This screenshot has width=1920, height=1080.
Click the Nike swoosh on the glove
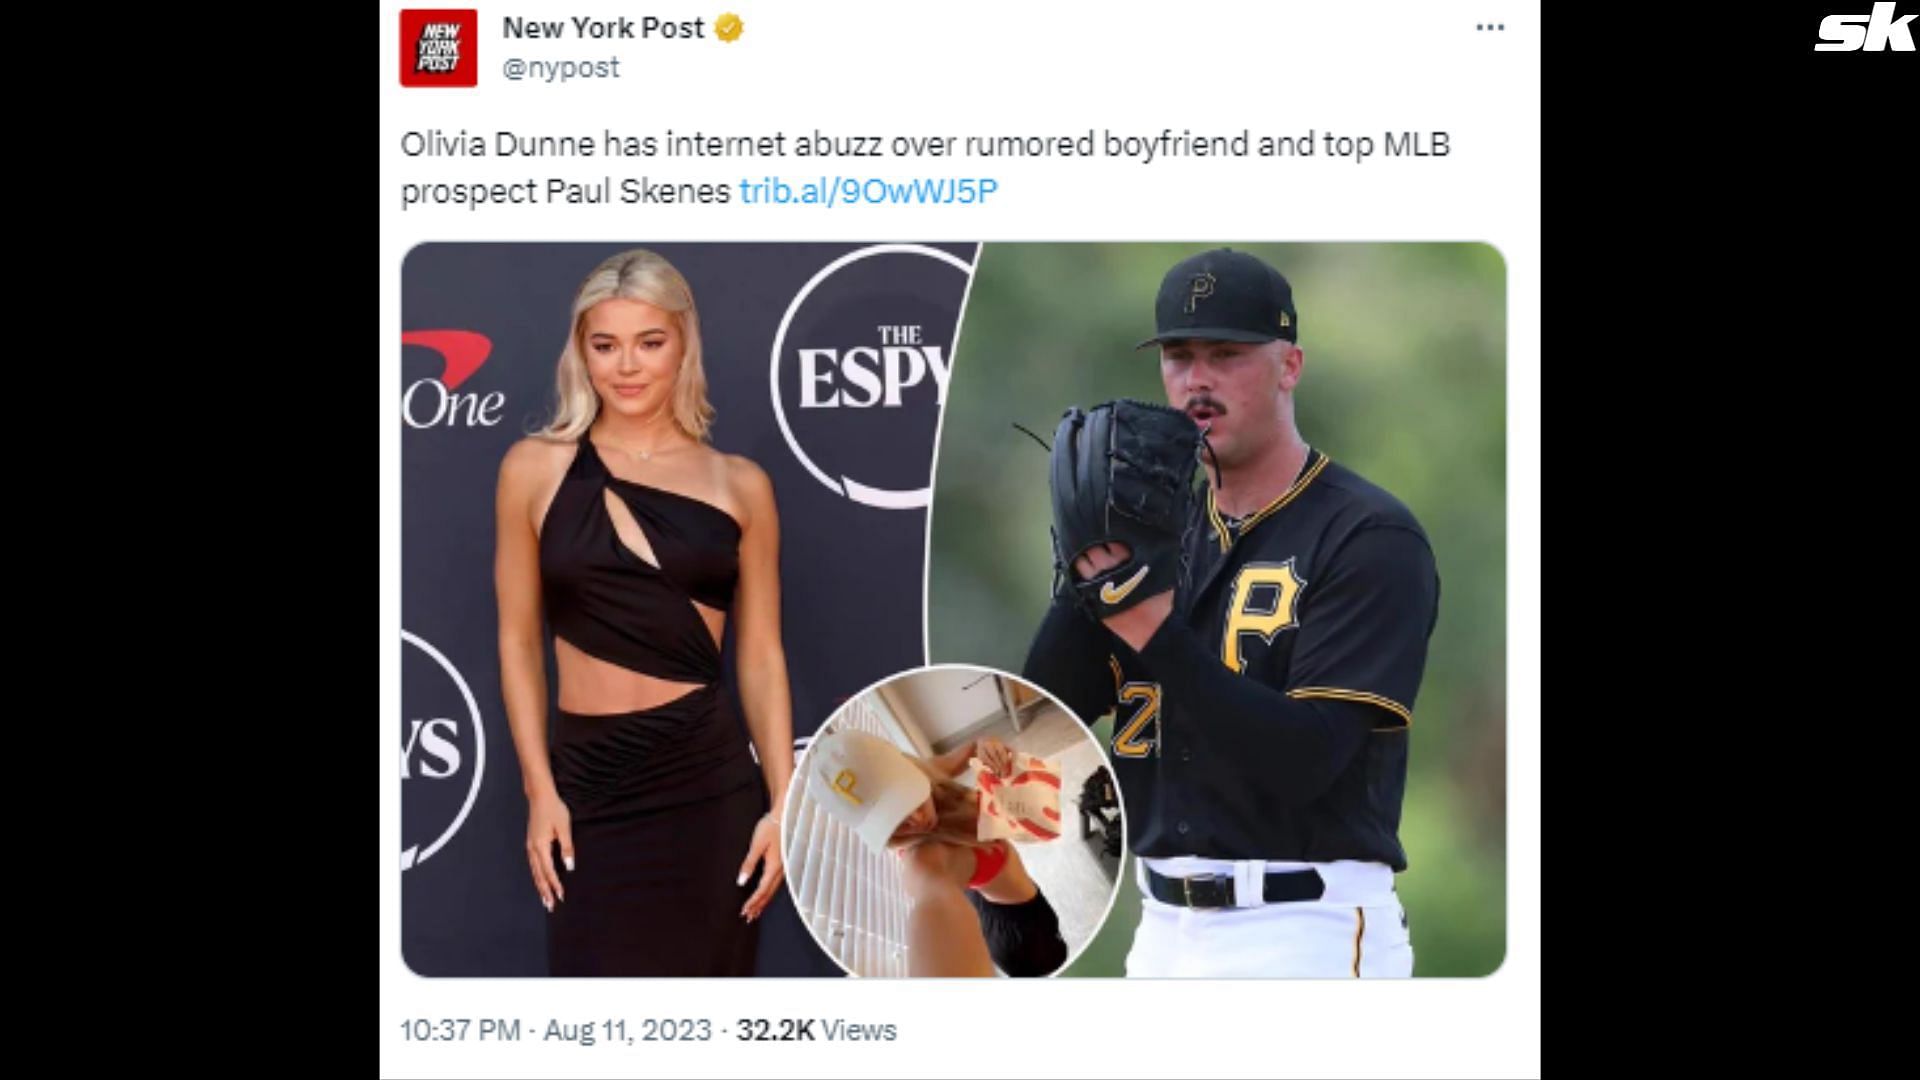tap(1123, 585)
